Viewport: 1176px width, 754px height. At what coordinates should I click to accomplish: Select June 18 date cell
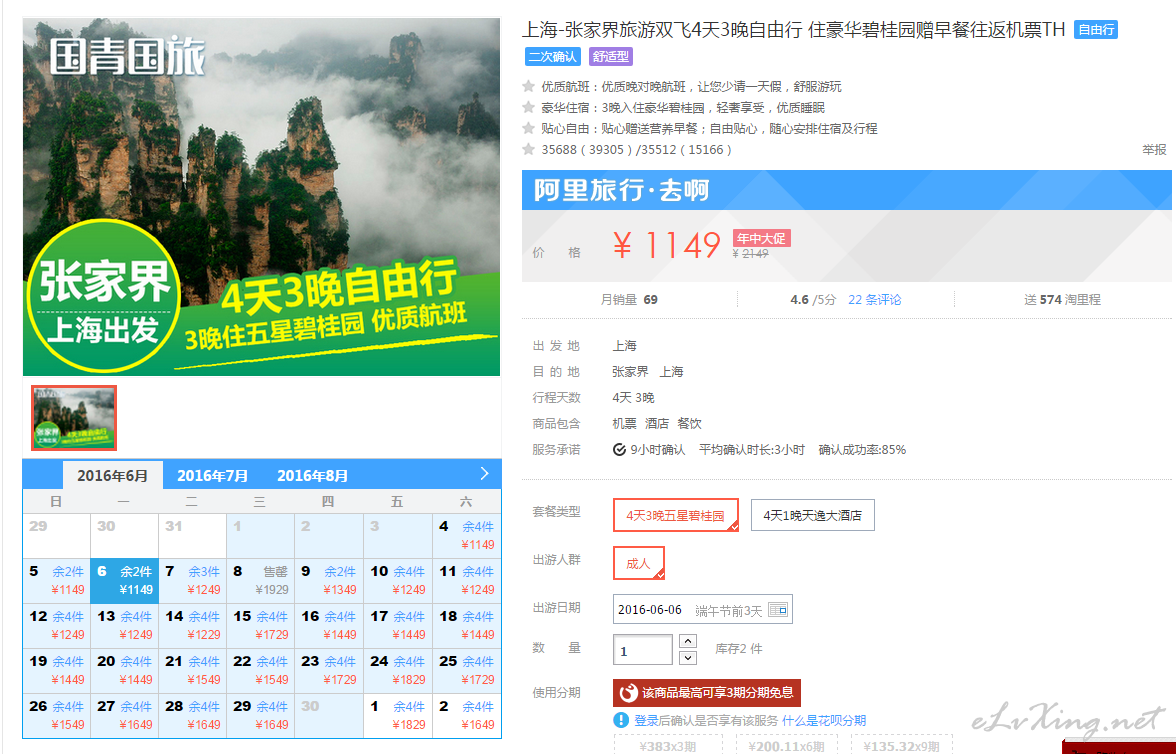coord(466,626)
